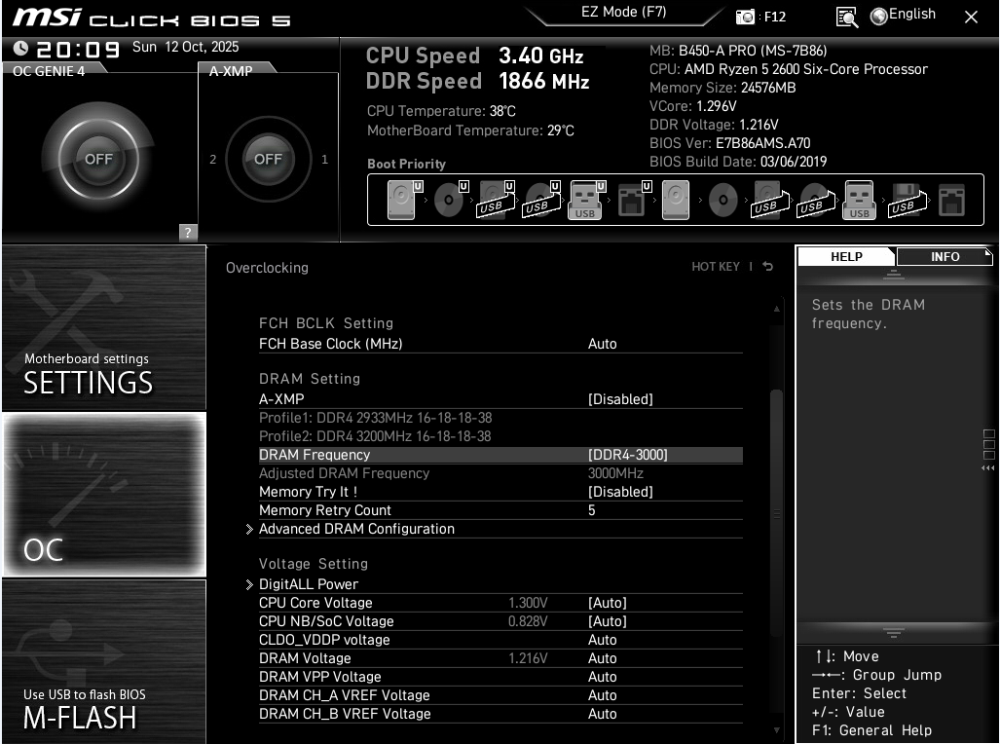The height and width of the screenshot is (744, 1000).
Task: Expand the DigitALL Power submenu
Action: pos(308,584)
